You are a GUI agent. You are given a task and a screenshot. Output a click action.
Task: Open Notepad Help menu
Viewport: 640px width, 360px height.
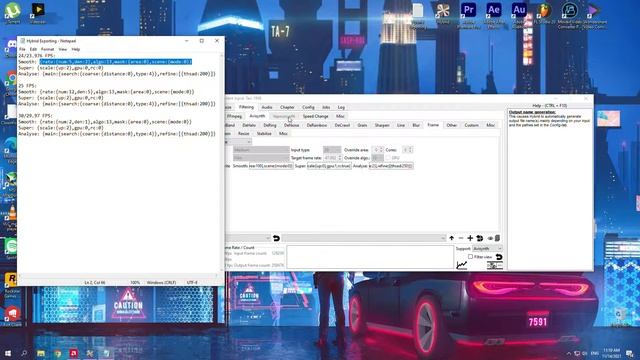coord(76,49)
